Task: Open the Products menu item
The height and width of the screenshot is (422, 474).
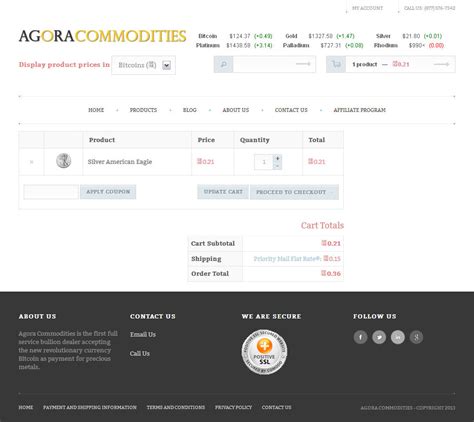Action: [x=143, y=110]
